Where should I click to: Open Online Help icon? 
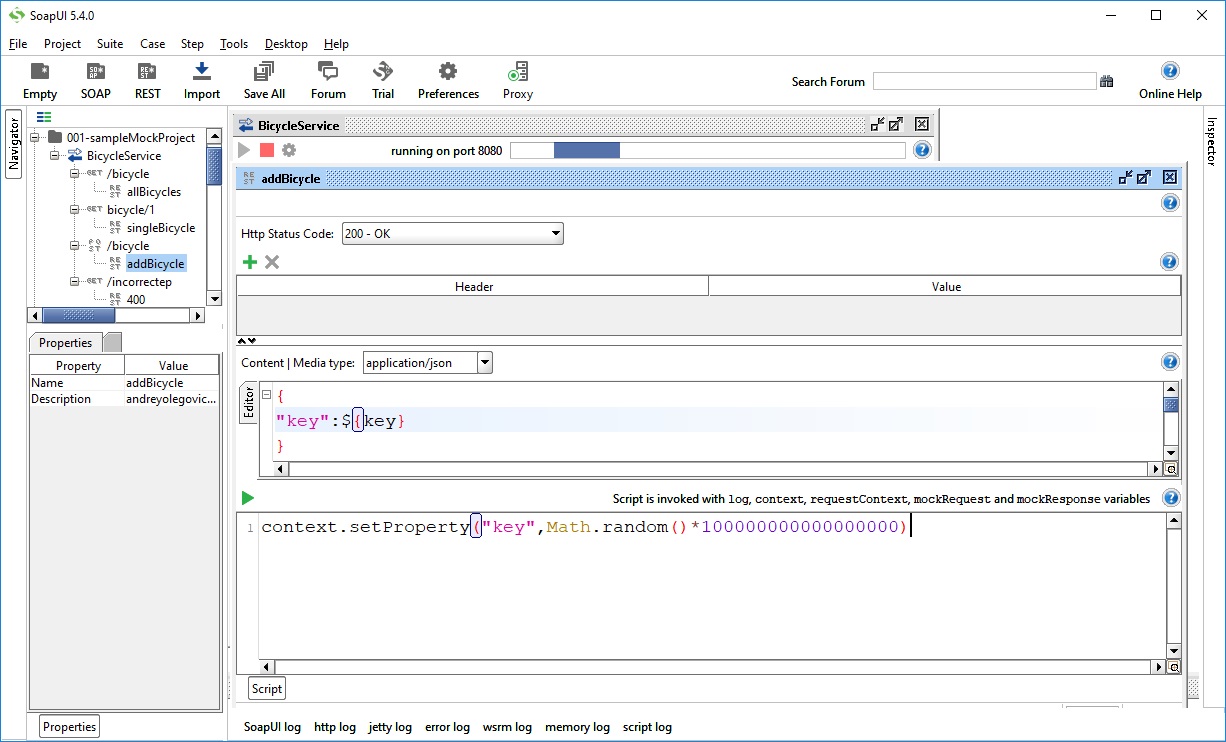click(x=1170, y=81)
